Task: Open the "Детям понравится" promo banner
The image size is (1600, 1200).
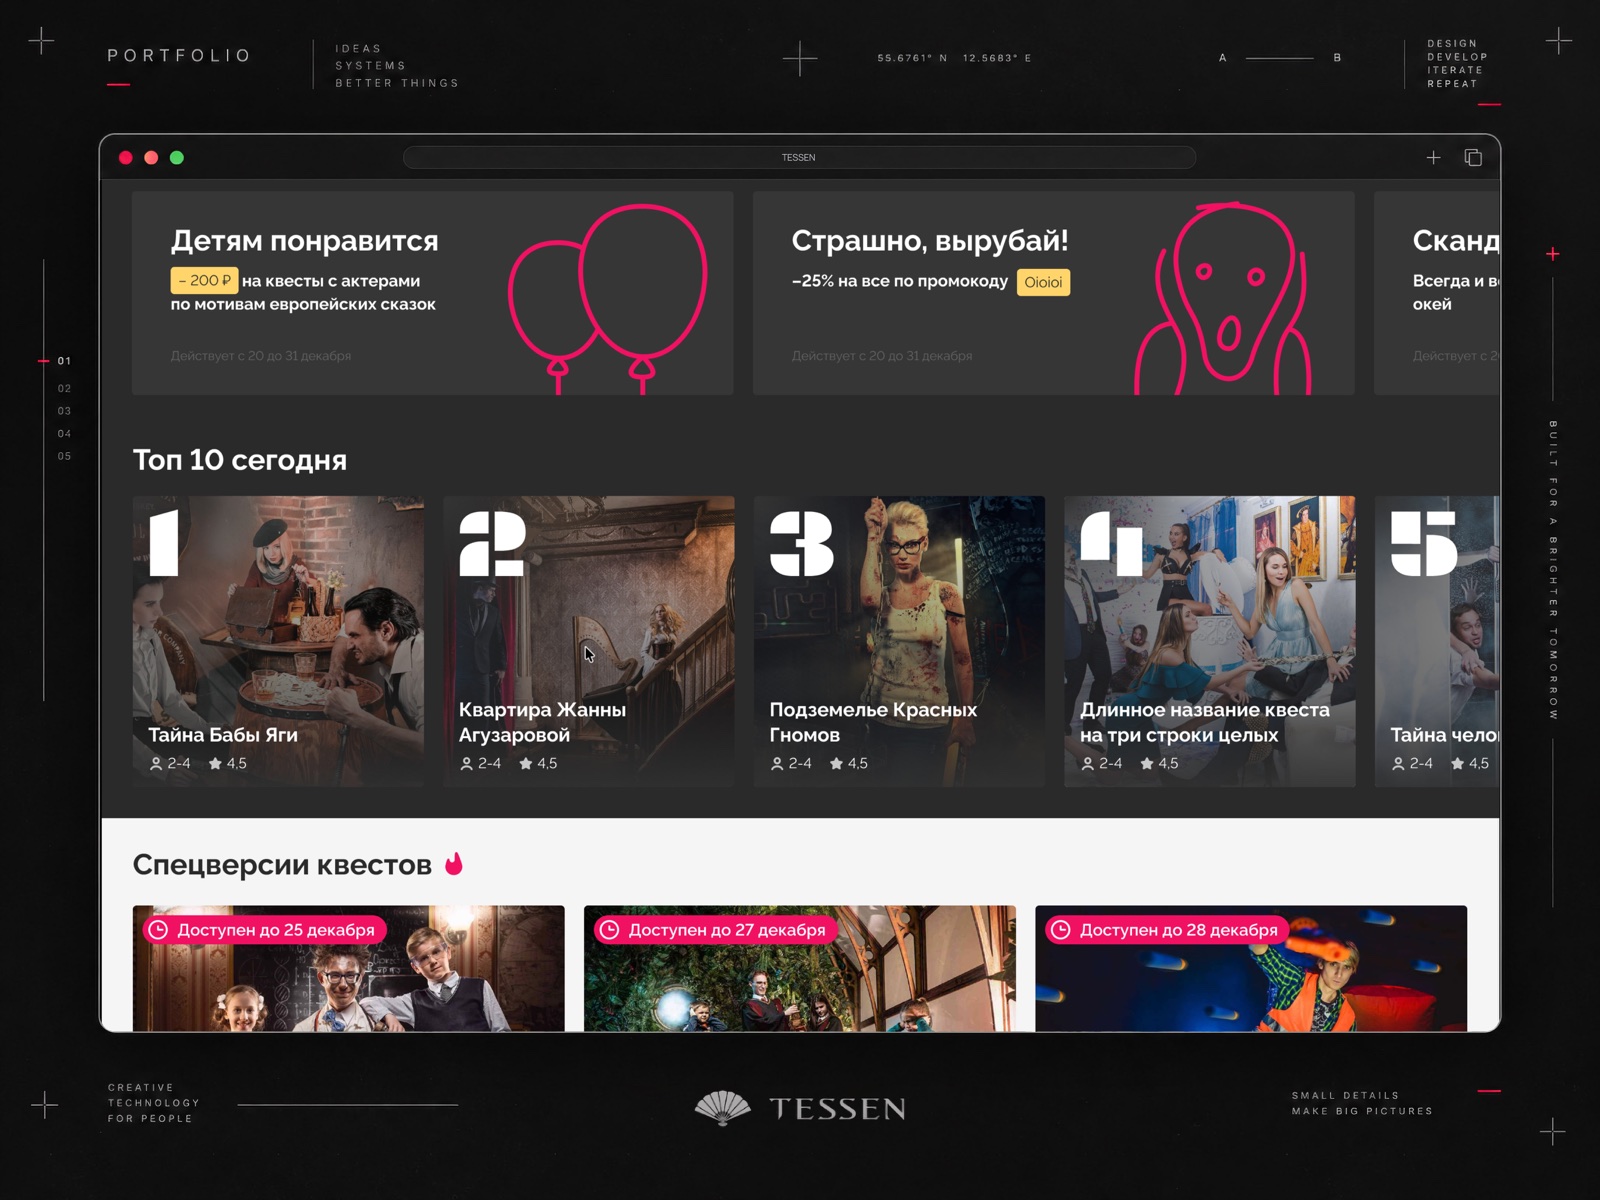Action: click(432, 293)
